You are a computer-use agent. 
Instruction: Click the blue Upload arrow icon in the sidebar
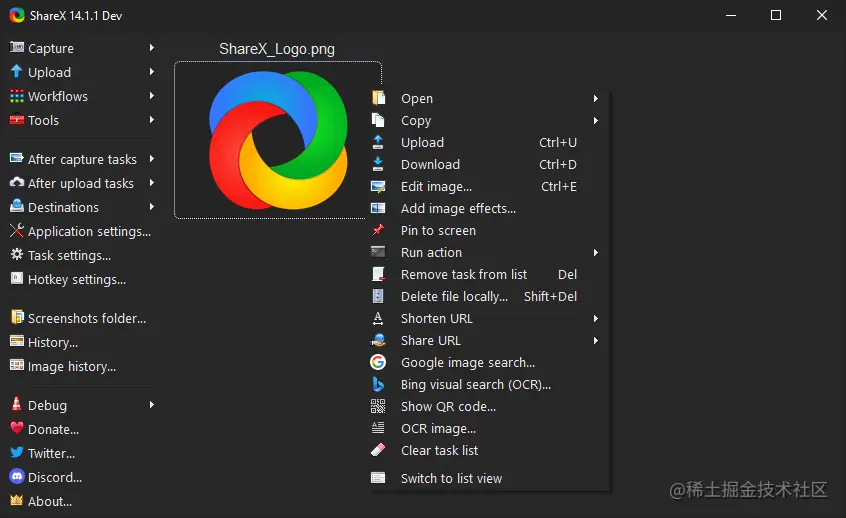tap(17, 71)
